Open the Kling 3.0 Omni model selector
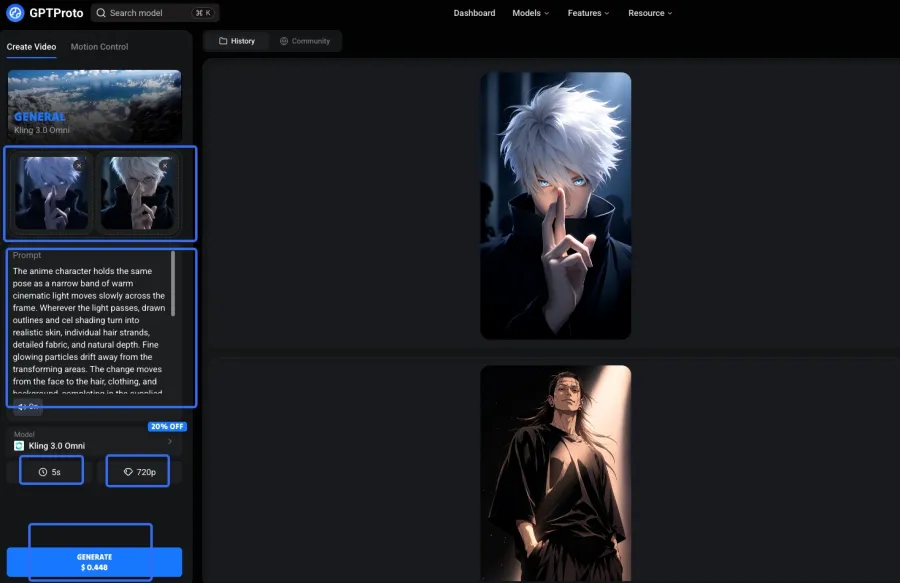The height and width of the screenshot is (583, 900). [94, 441]
